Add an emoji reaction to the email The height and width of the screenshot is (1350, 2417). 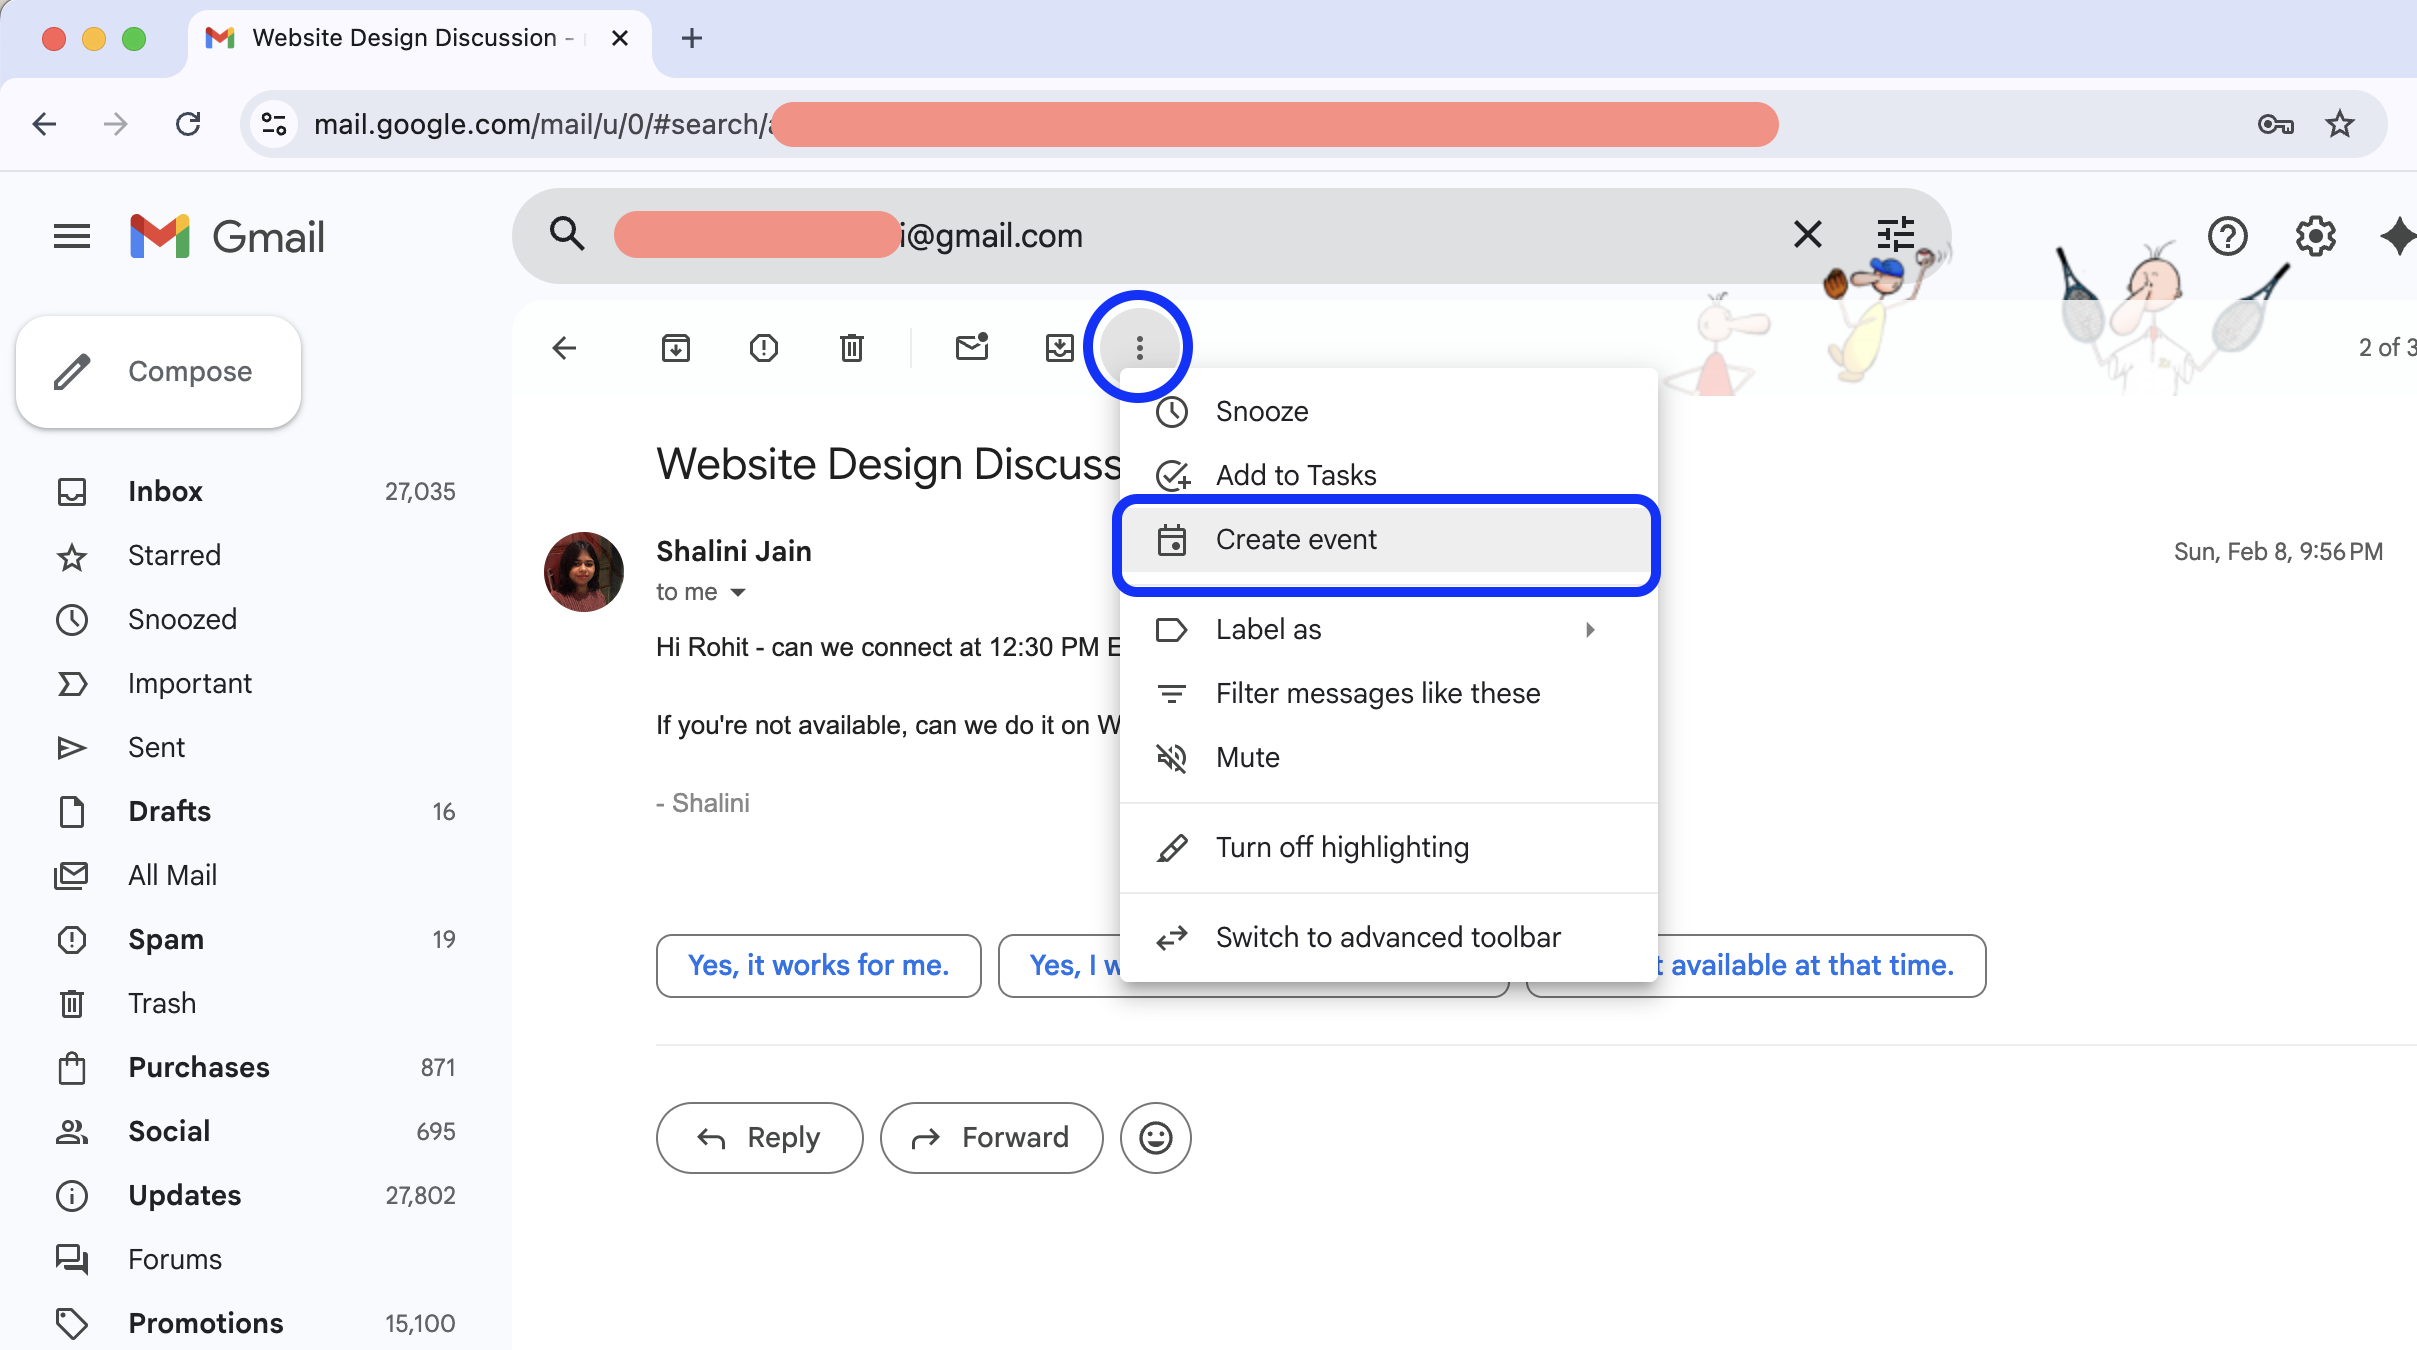pyautogui.click(x=1155, y=1138)
